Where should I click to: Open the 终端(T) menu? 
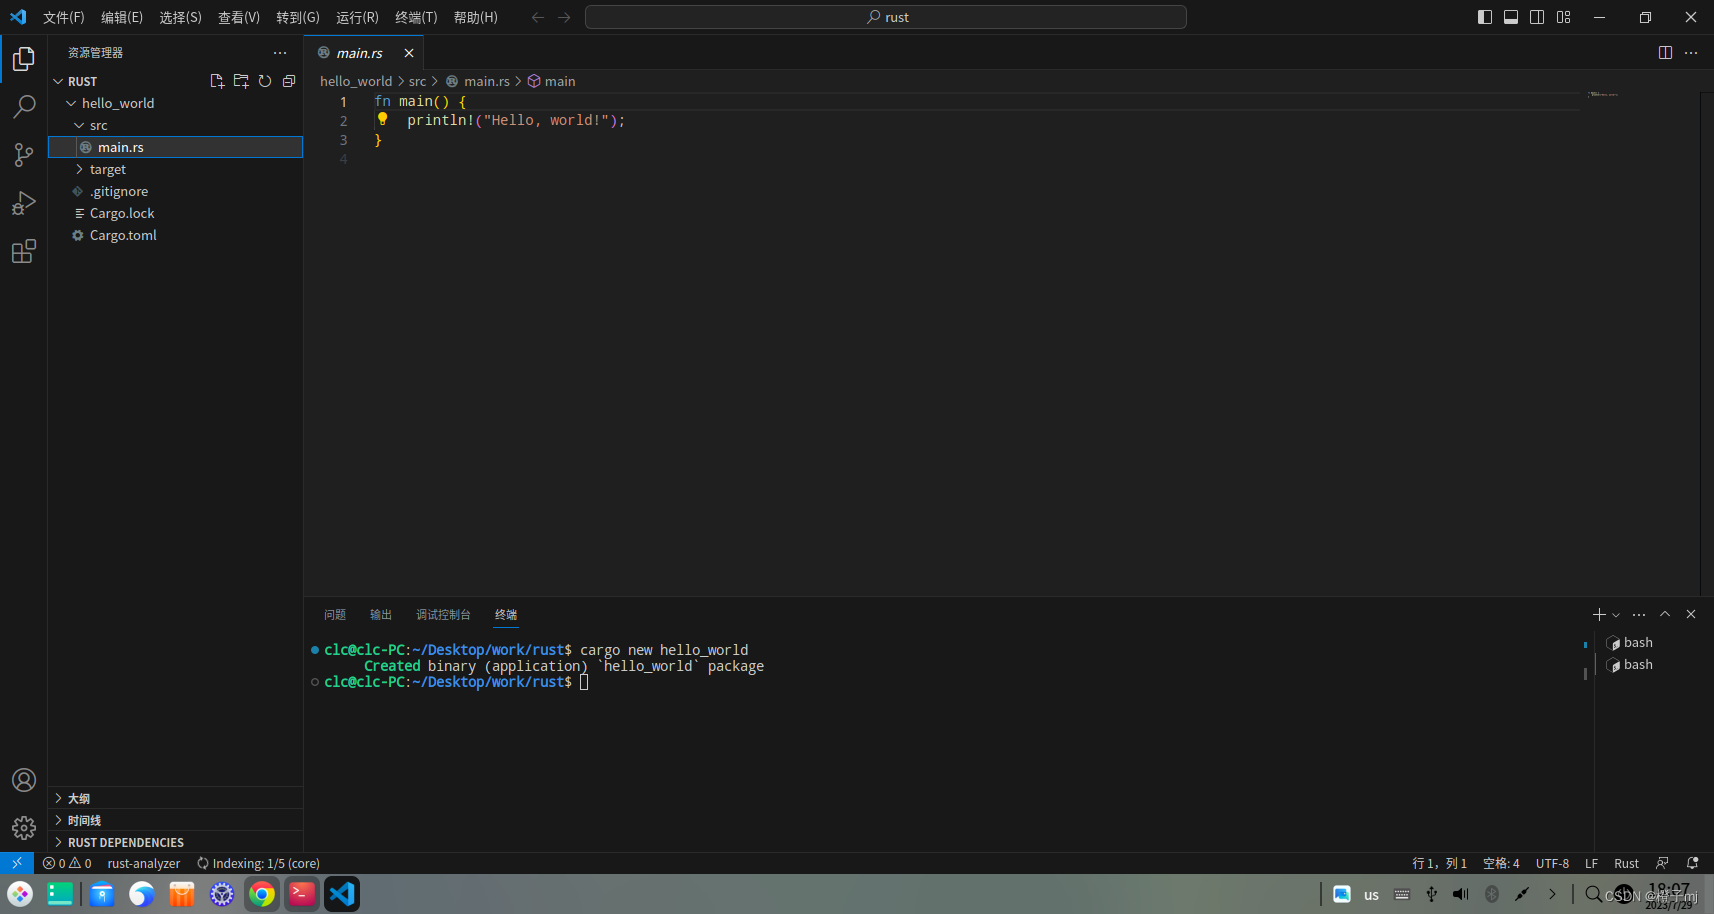(416, 17)
